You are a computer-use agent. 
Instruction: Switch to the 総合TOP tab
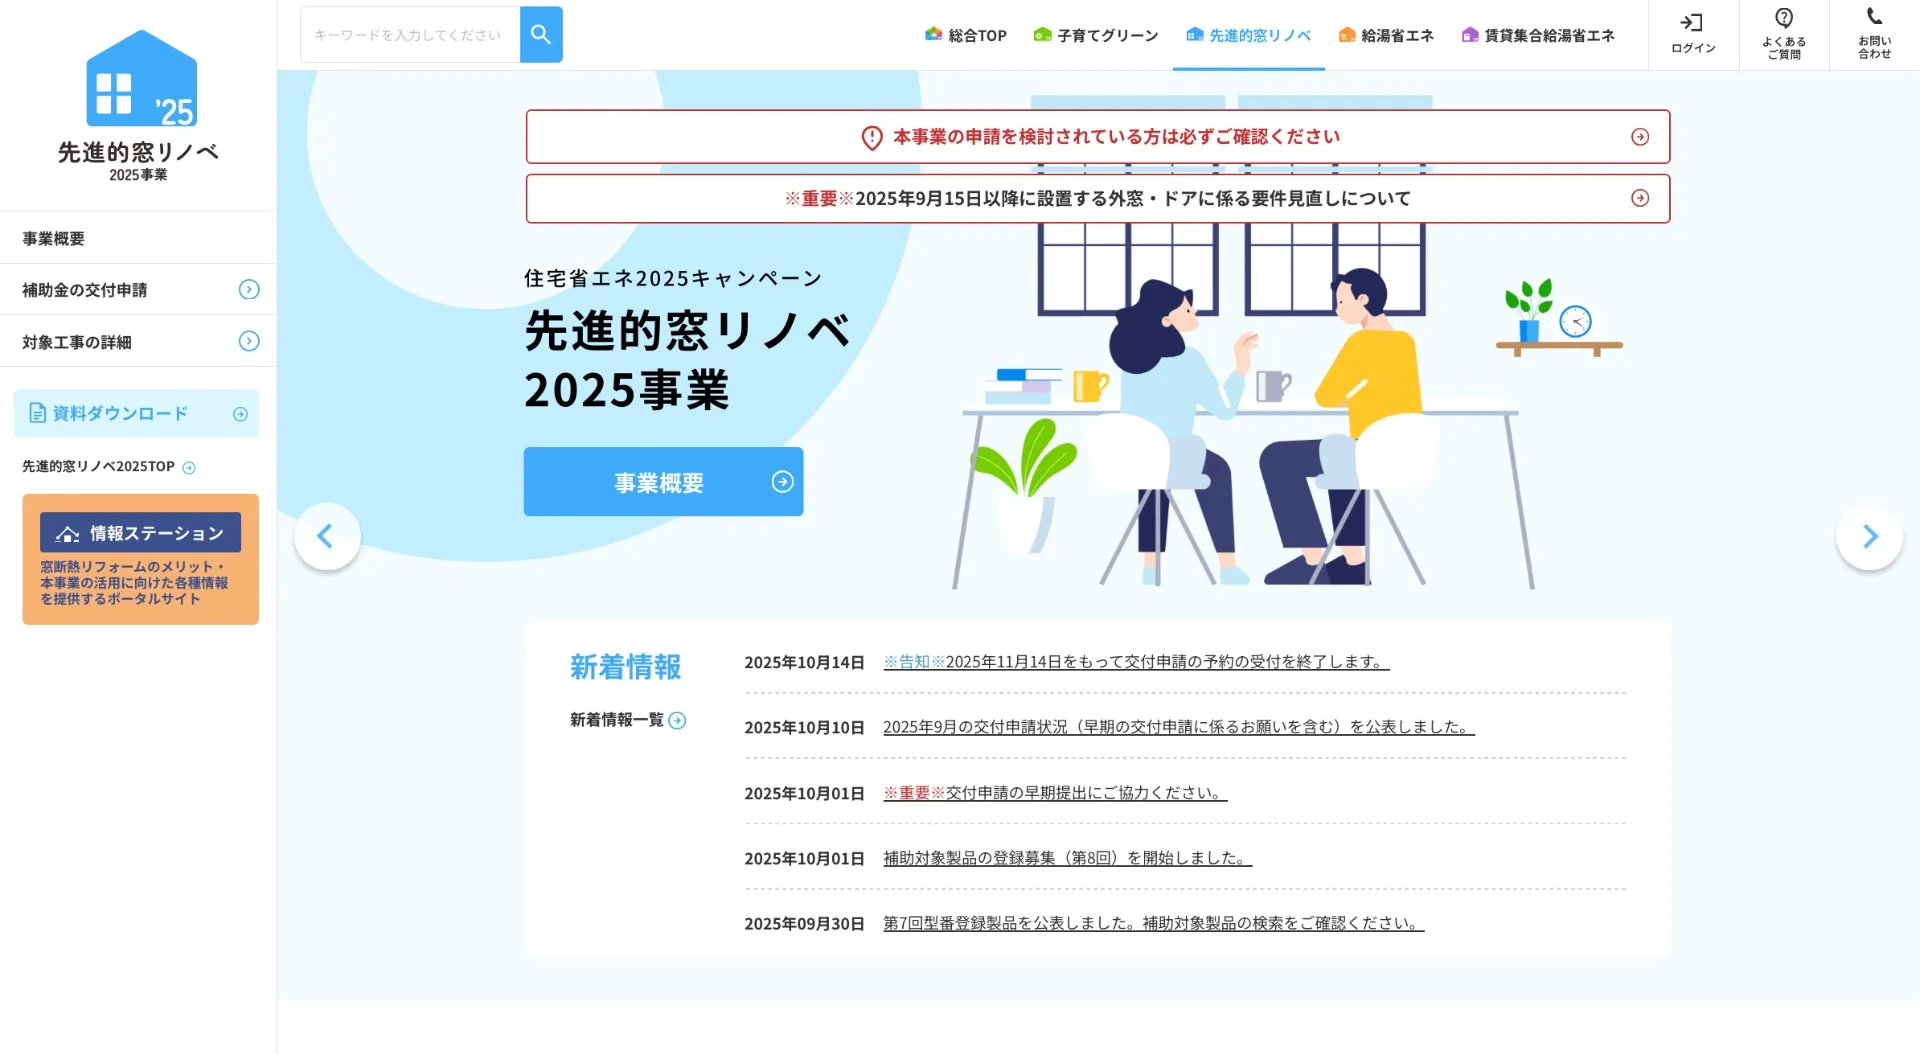coord(966,36)
